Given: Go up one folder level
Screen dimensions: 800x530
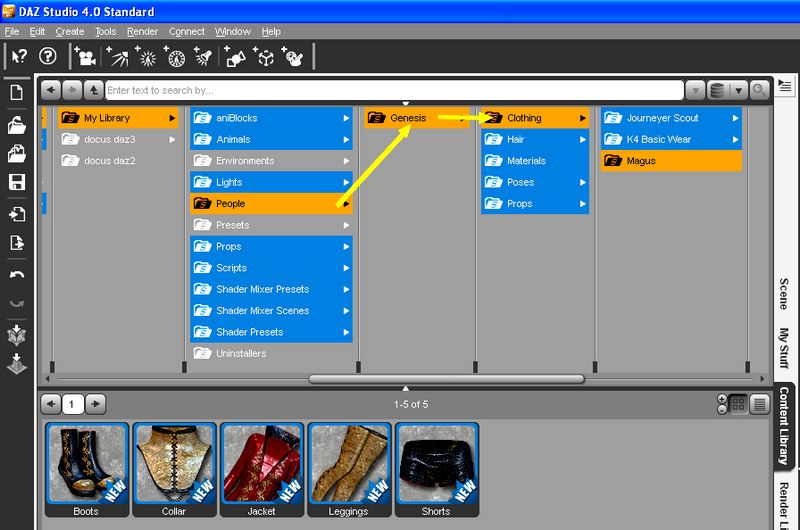Looking at the screenshot, I should pos(93,90).
